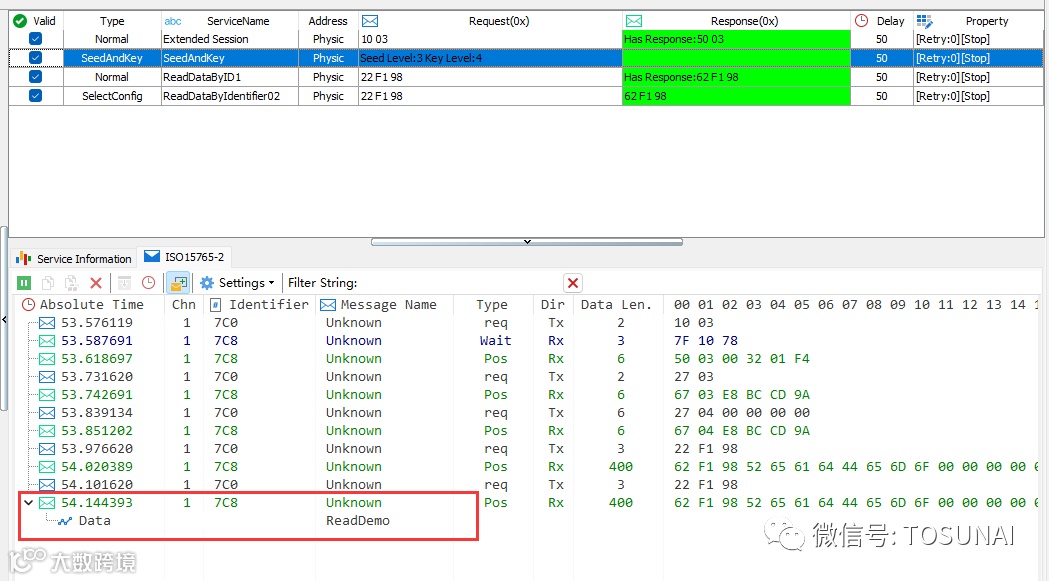Viewport: 1049px width, 581px height.
Task: Uncheck the Valid box for the SeedAndKey row
Action: (x=35, y=58)
